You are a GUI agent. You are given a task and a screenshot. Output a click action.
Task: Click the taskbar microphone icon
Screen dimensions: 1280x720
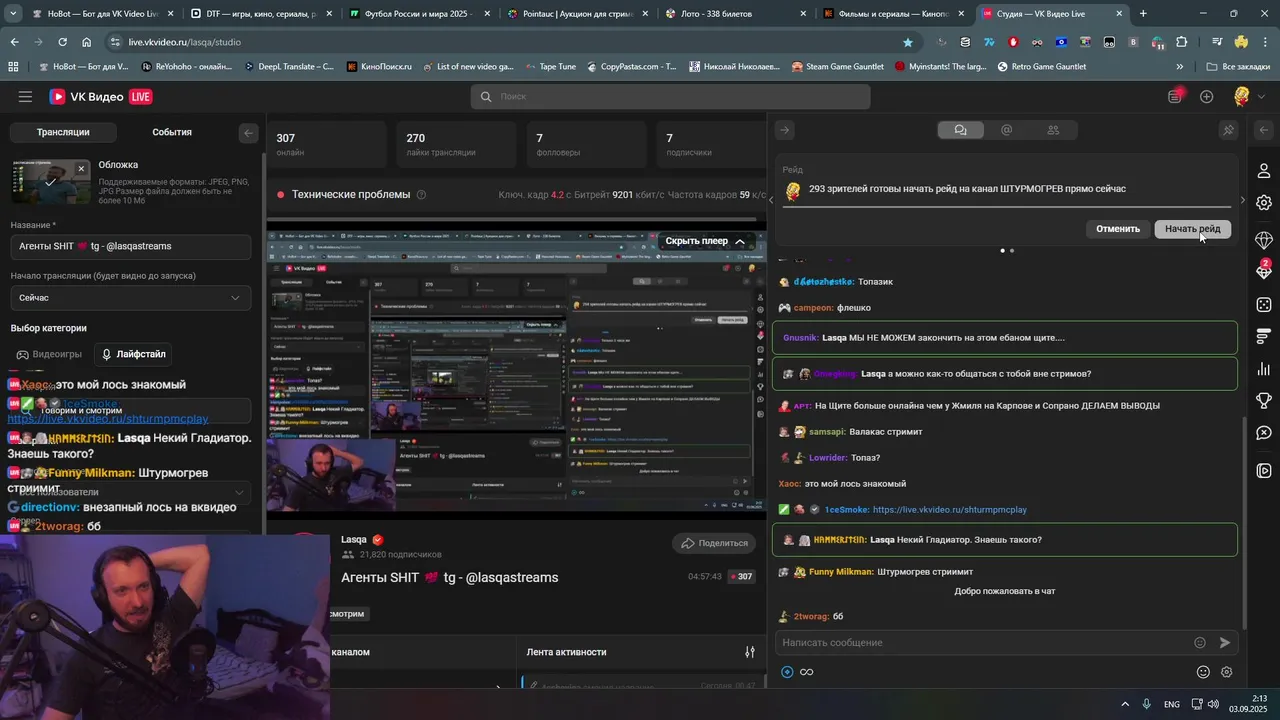click(x=1147, y=704)
